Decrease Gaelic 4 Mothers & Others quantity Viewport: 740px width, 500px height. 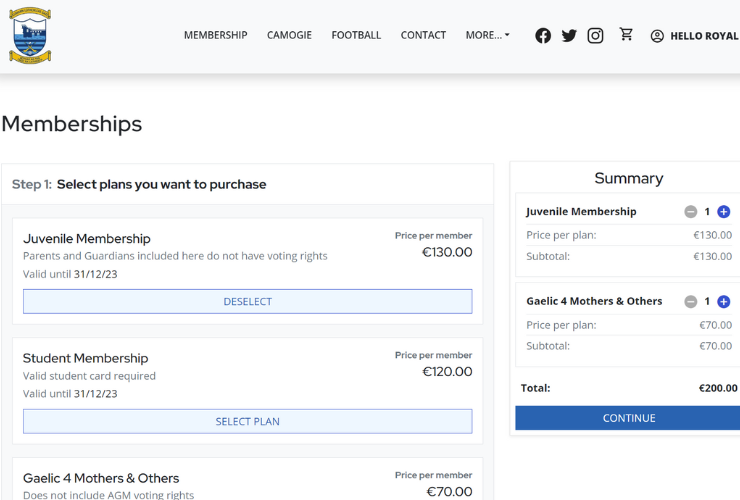[x=690, y=302]
